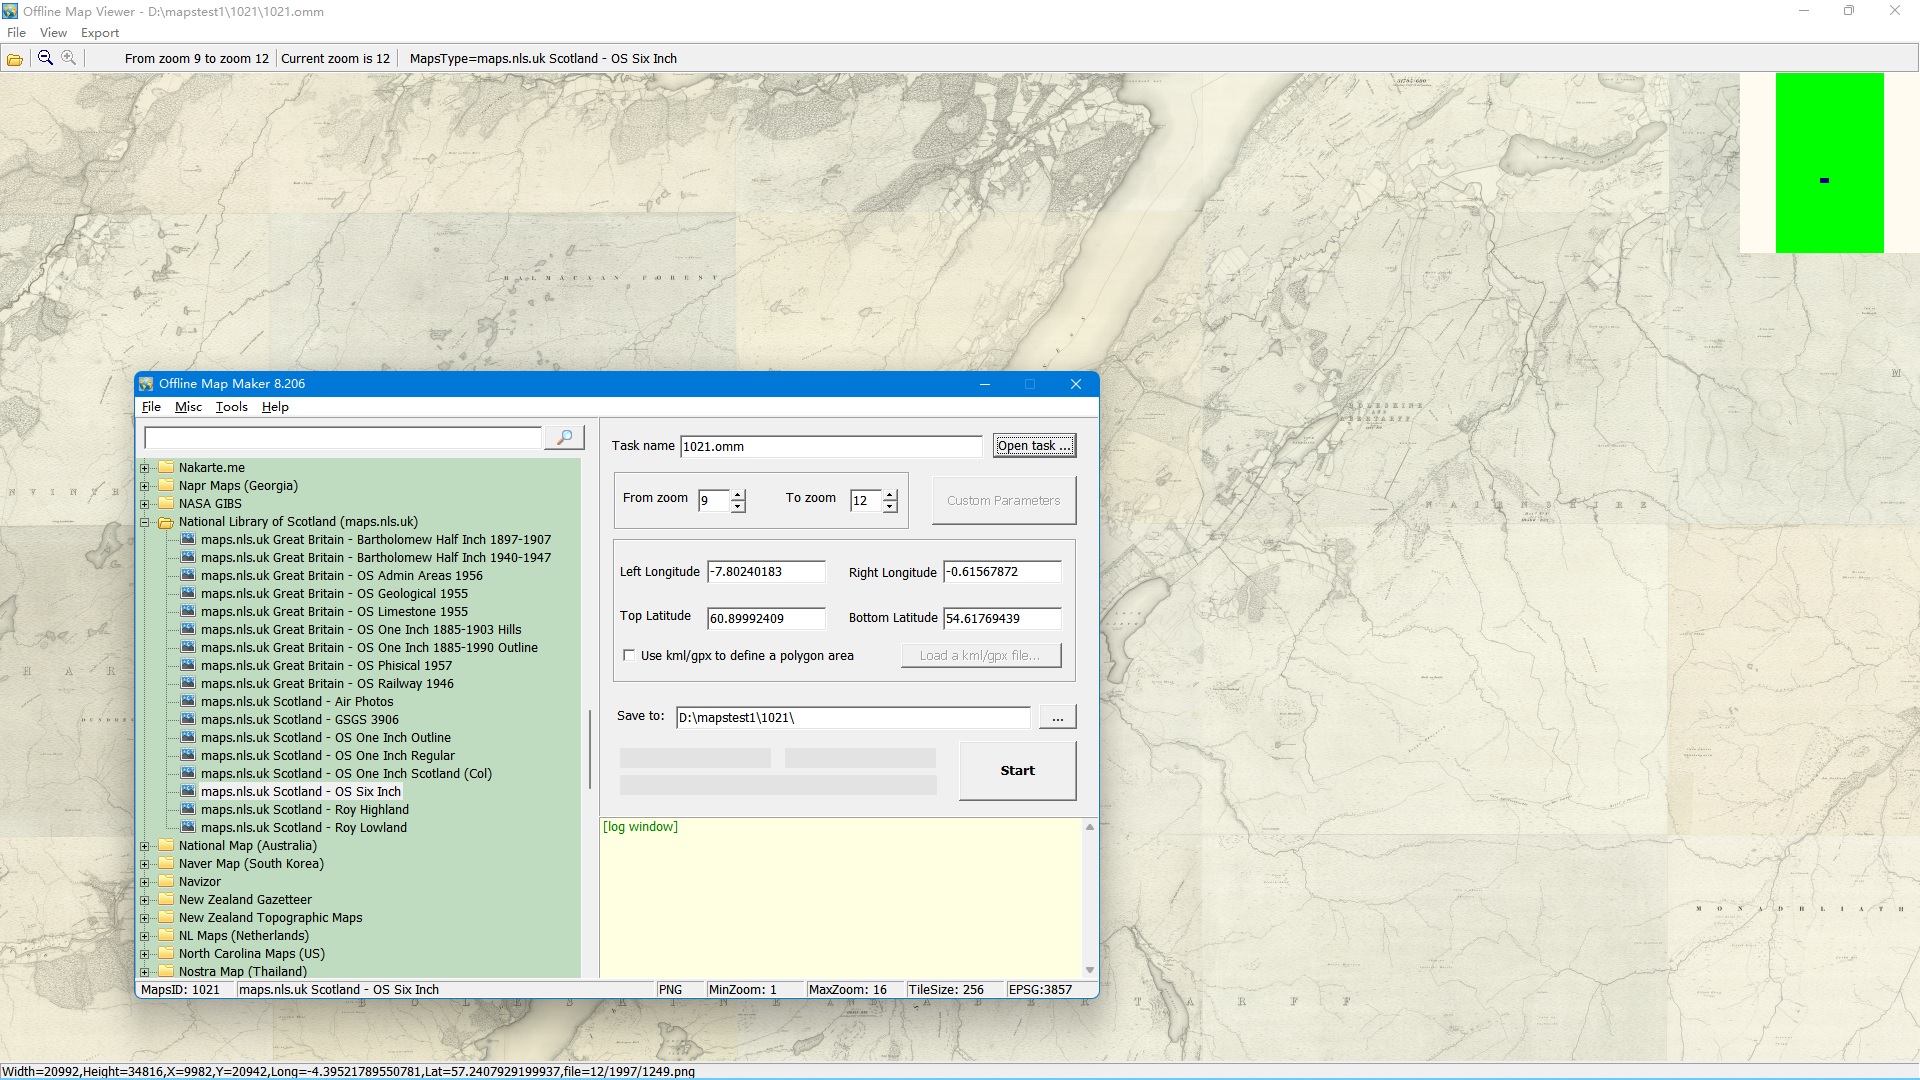
Task: Click the Offline Map Maker title bar icon
Action: click(147, 384)
